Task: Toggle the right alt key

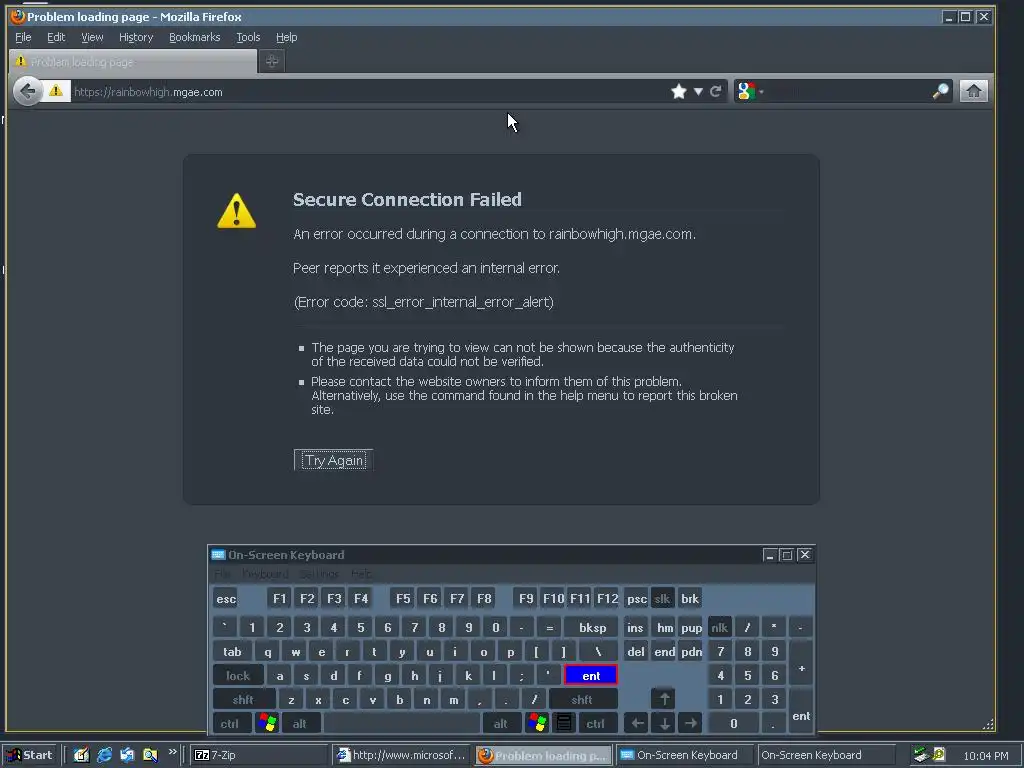Action: pos(500,724)
